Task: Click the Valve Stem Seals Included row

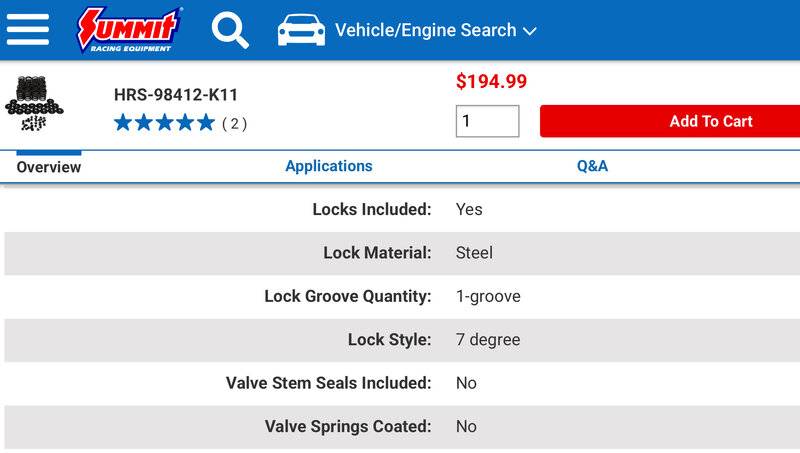Action: click(x=400, y=383)
